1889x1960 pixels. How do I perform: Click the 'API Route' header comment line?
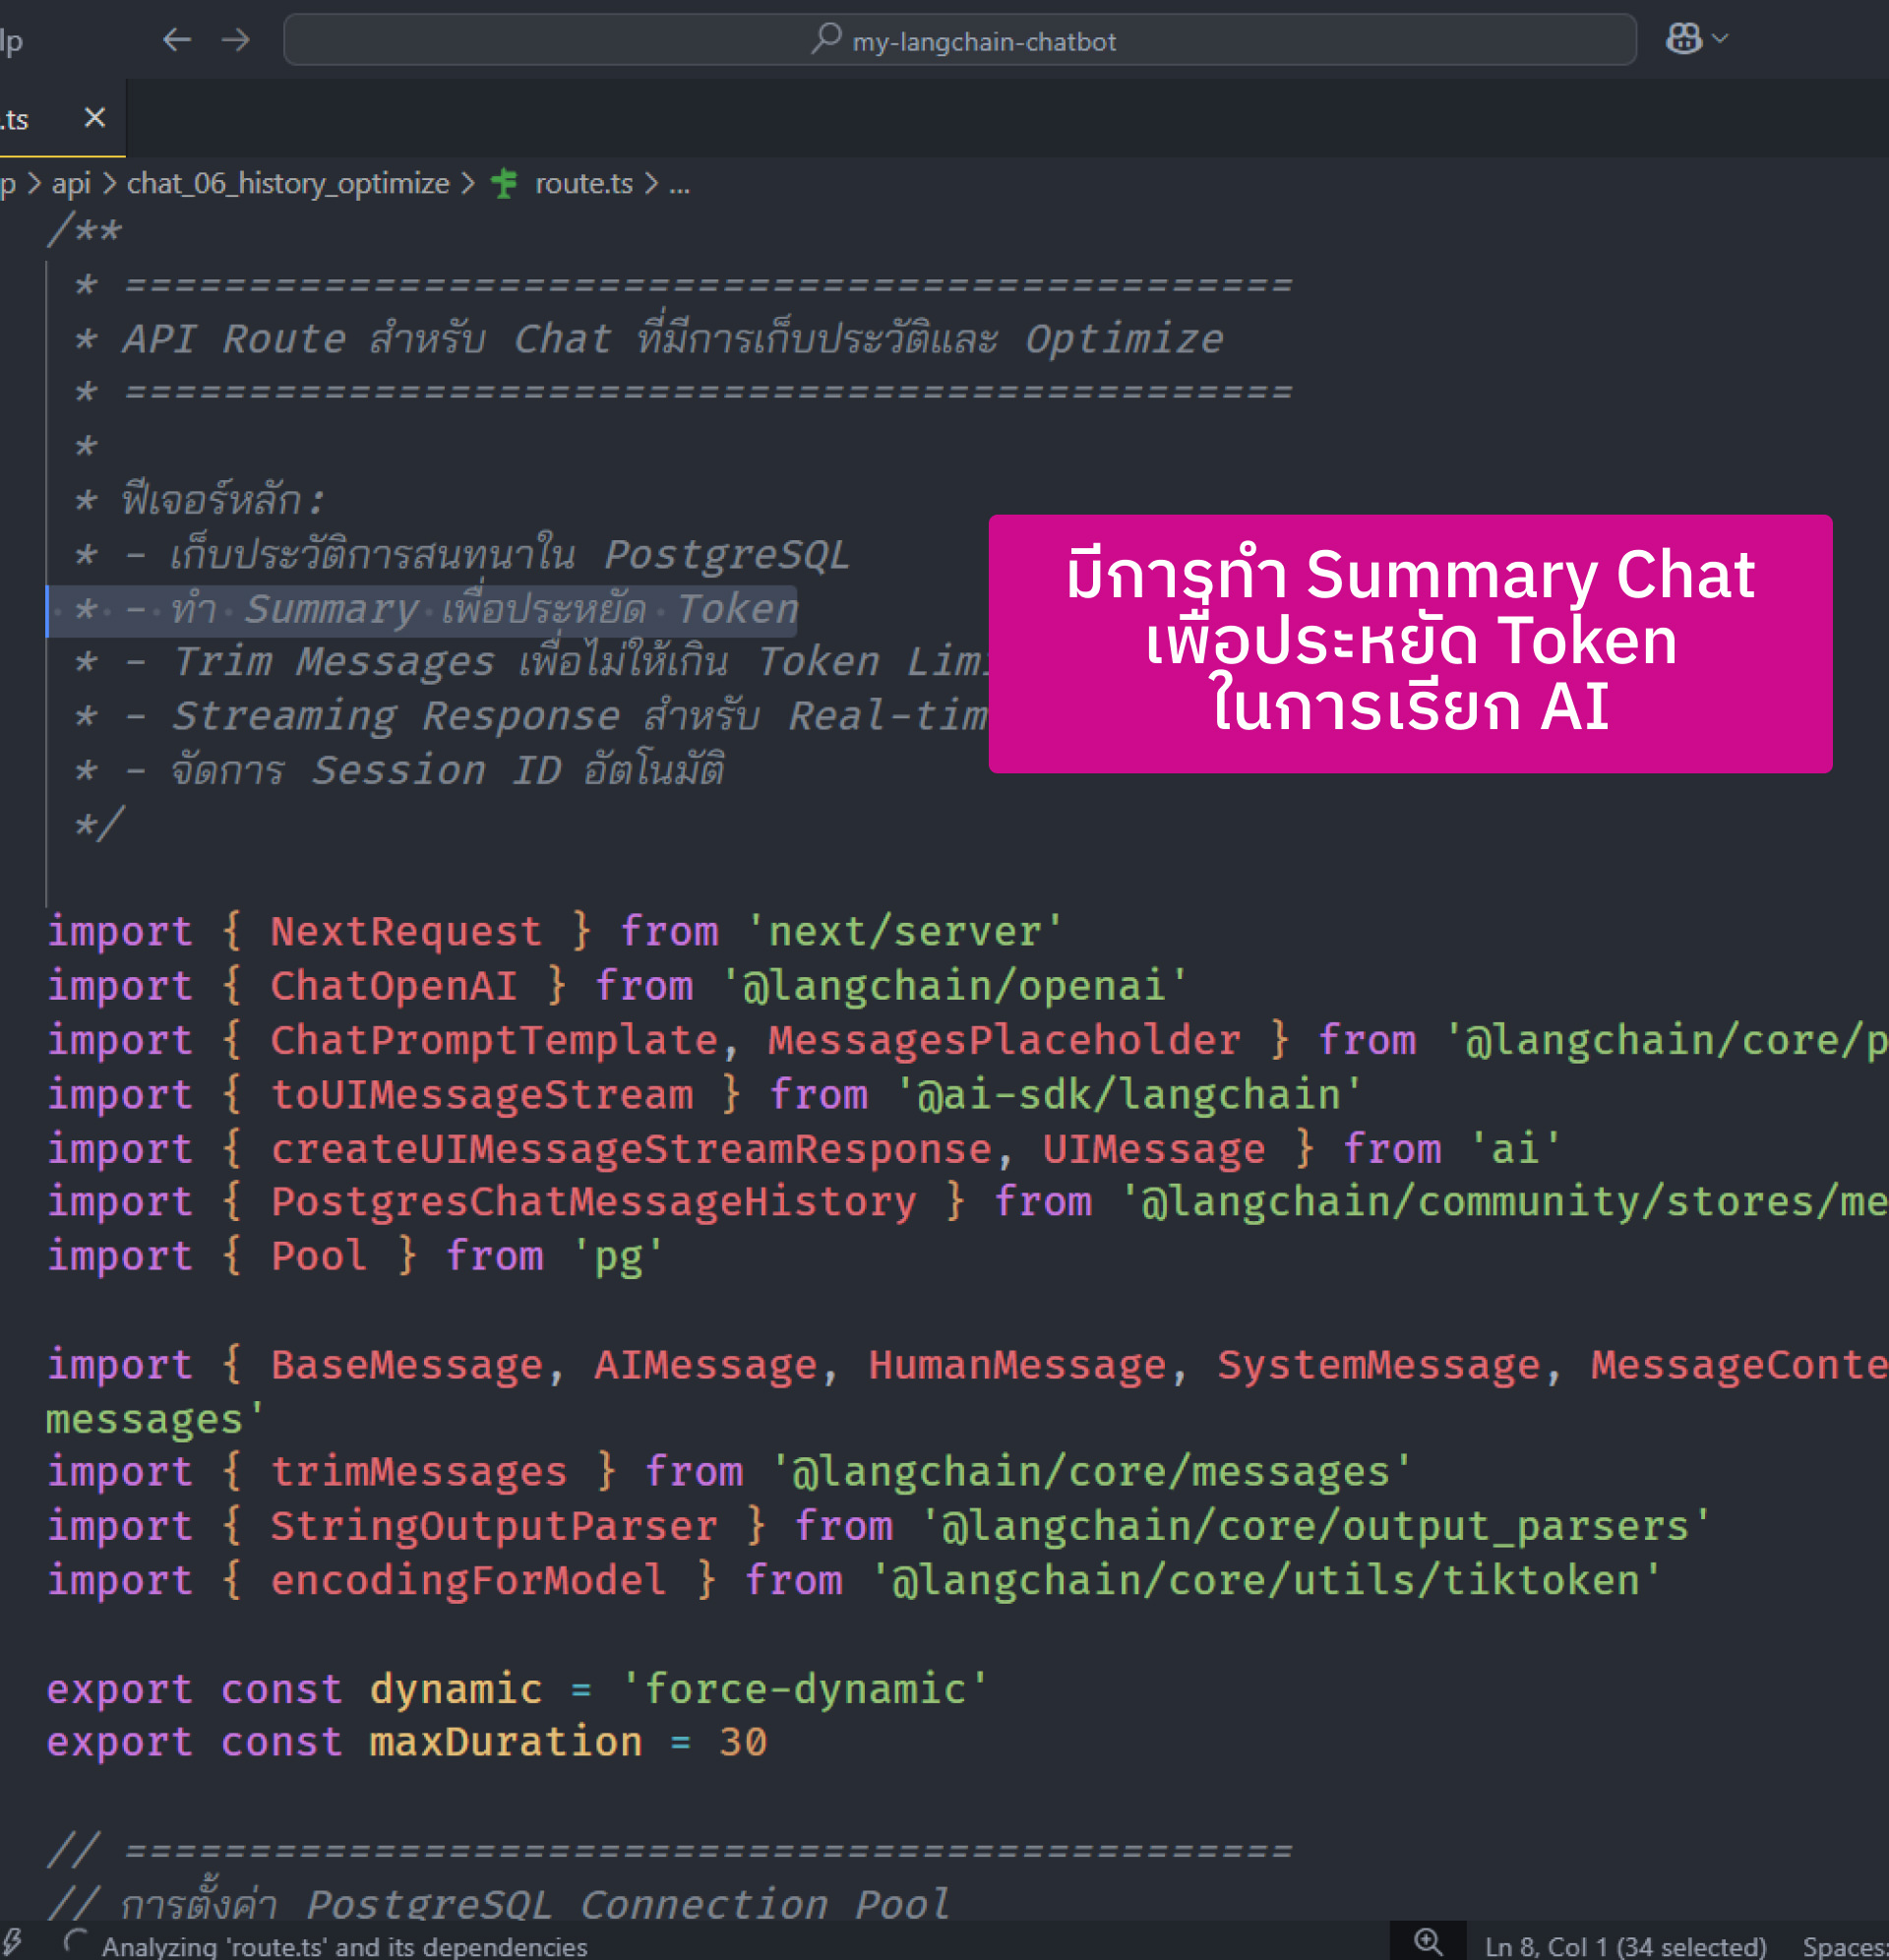650,339
